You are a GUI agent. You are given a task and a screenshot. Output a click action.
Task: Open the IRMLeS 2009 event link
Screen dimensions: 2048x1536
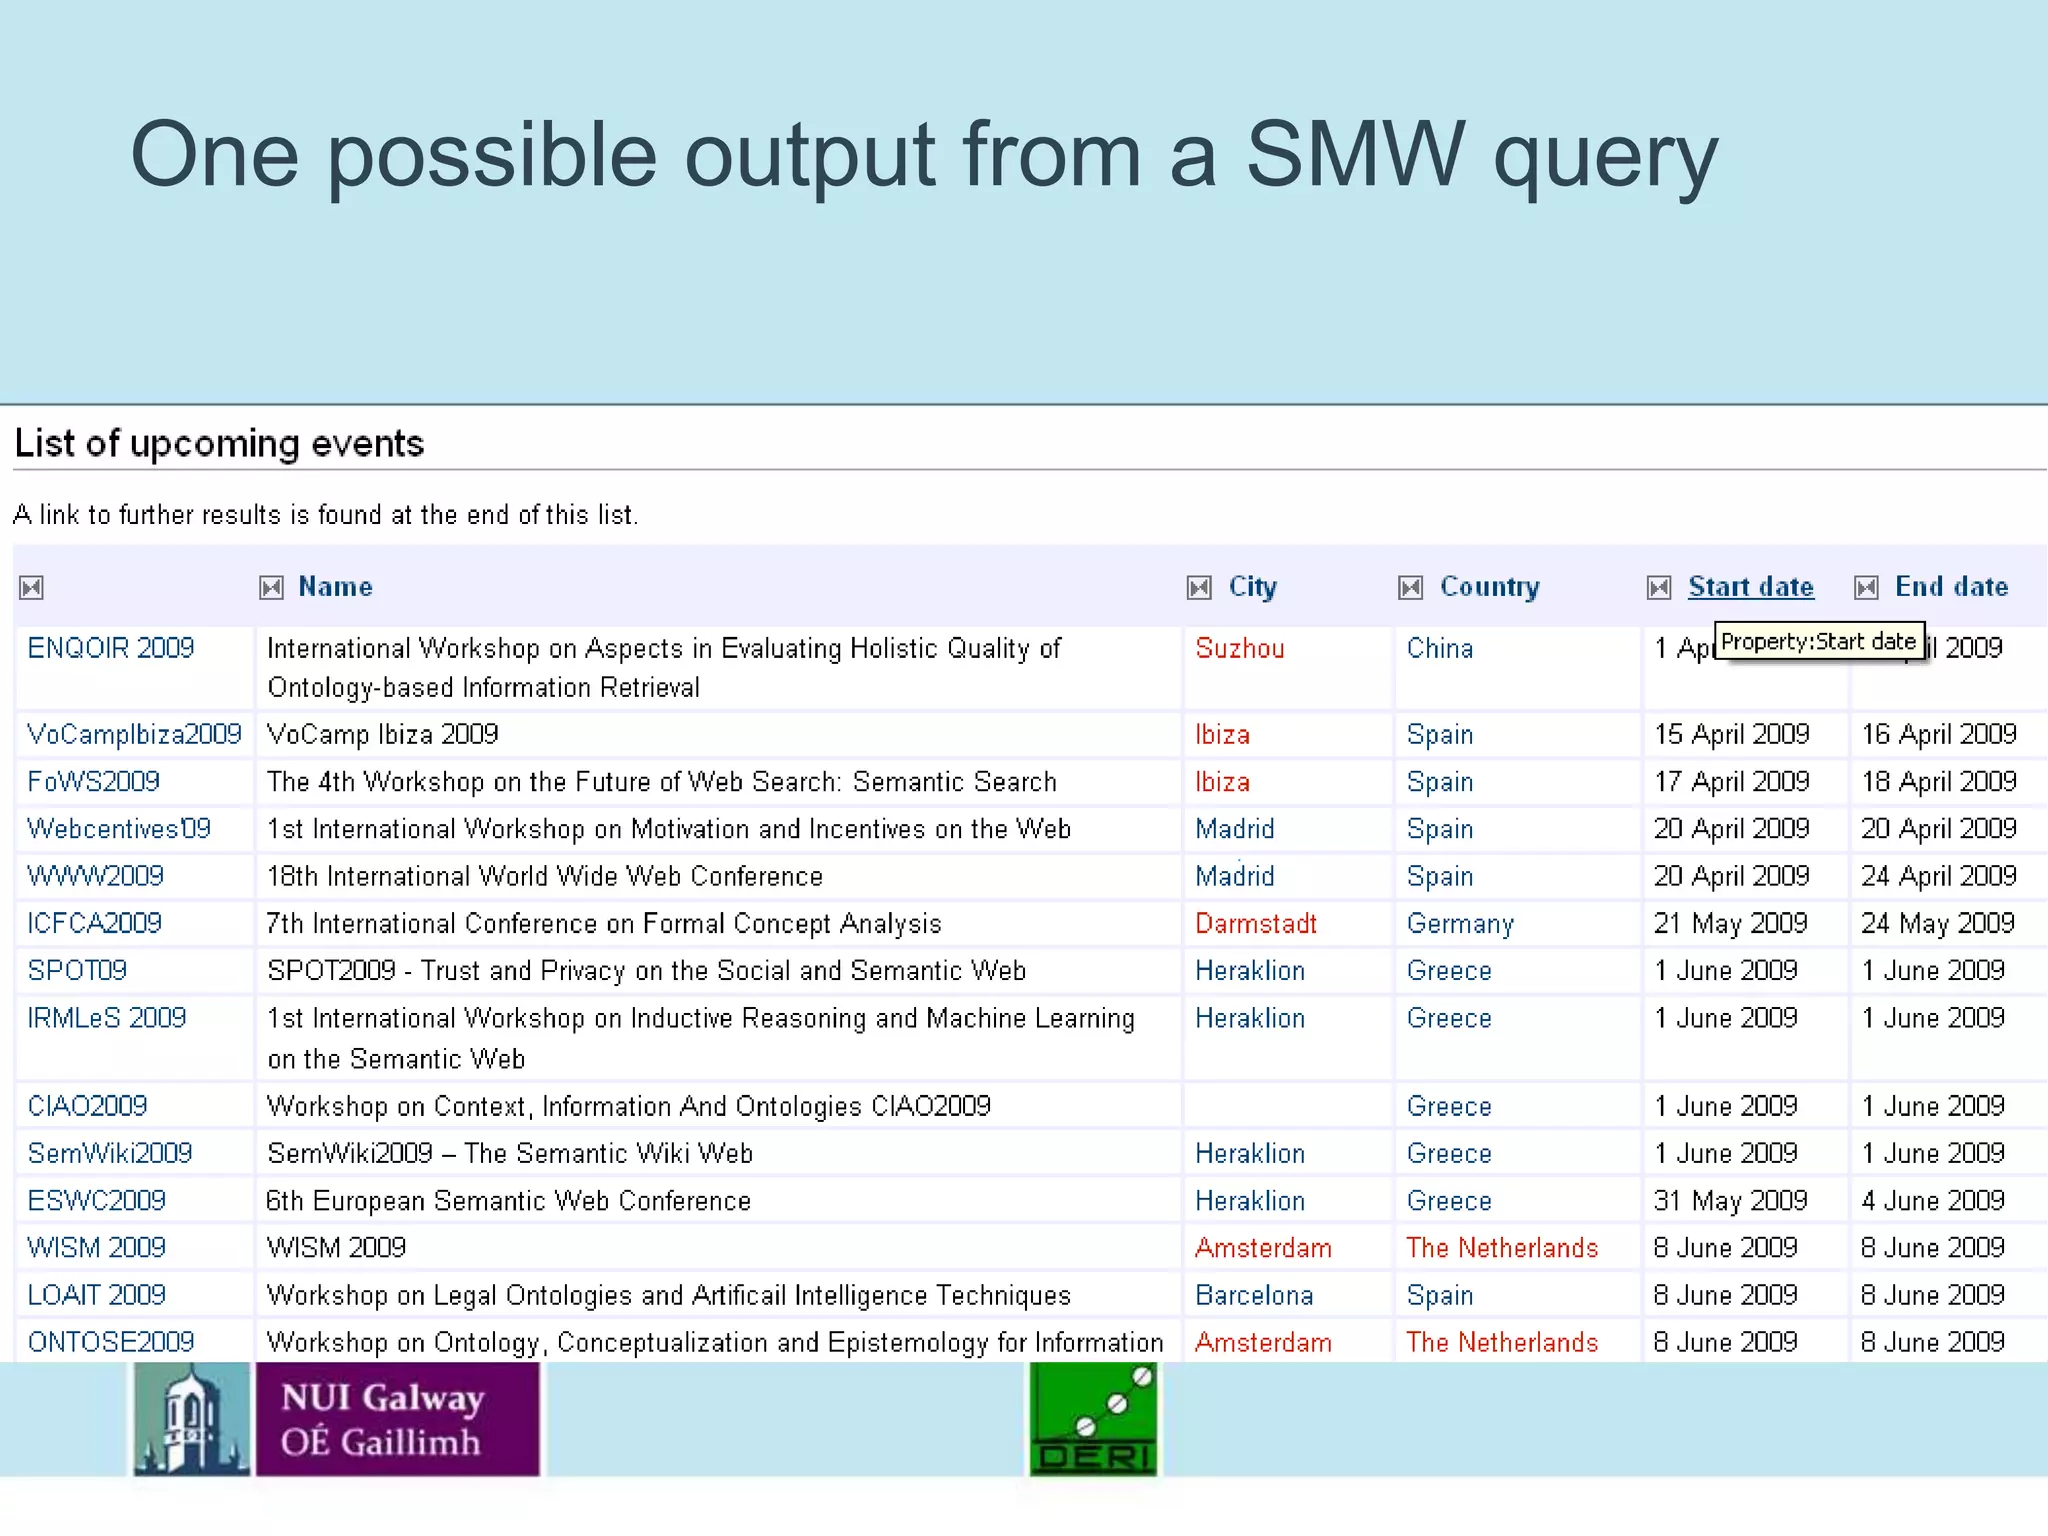(x=107, y=1018)
